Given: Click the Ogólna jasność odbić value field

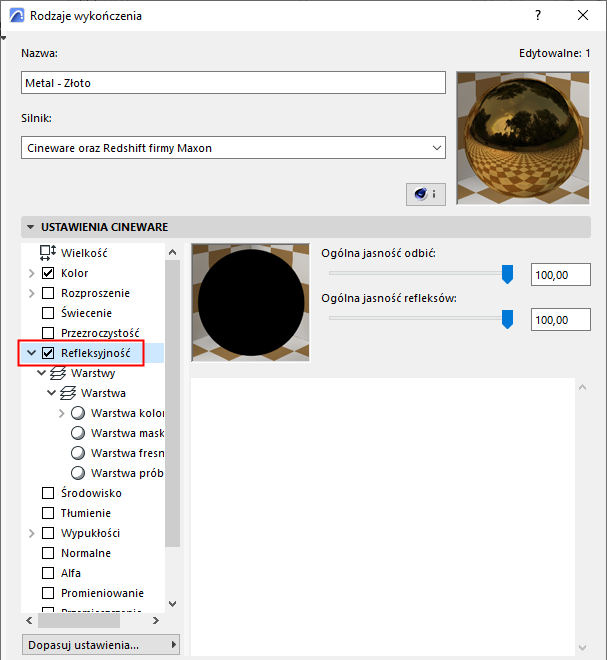Looking at the screenshot, I should click(x=561, y=275).
